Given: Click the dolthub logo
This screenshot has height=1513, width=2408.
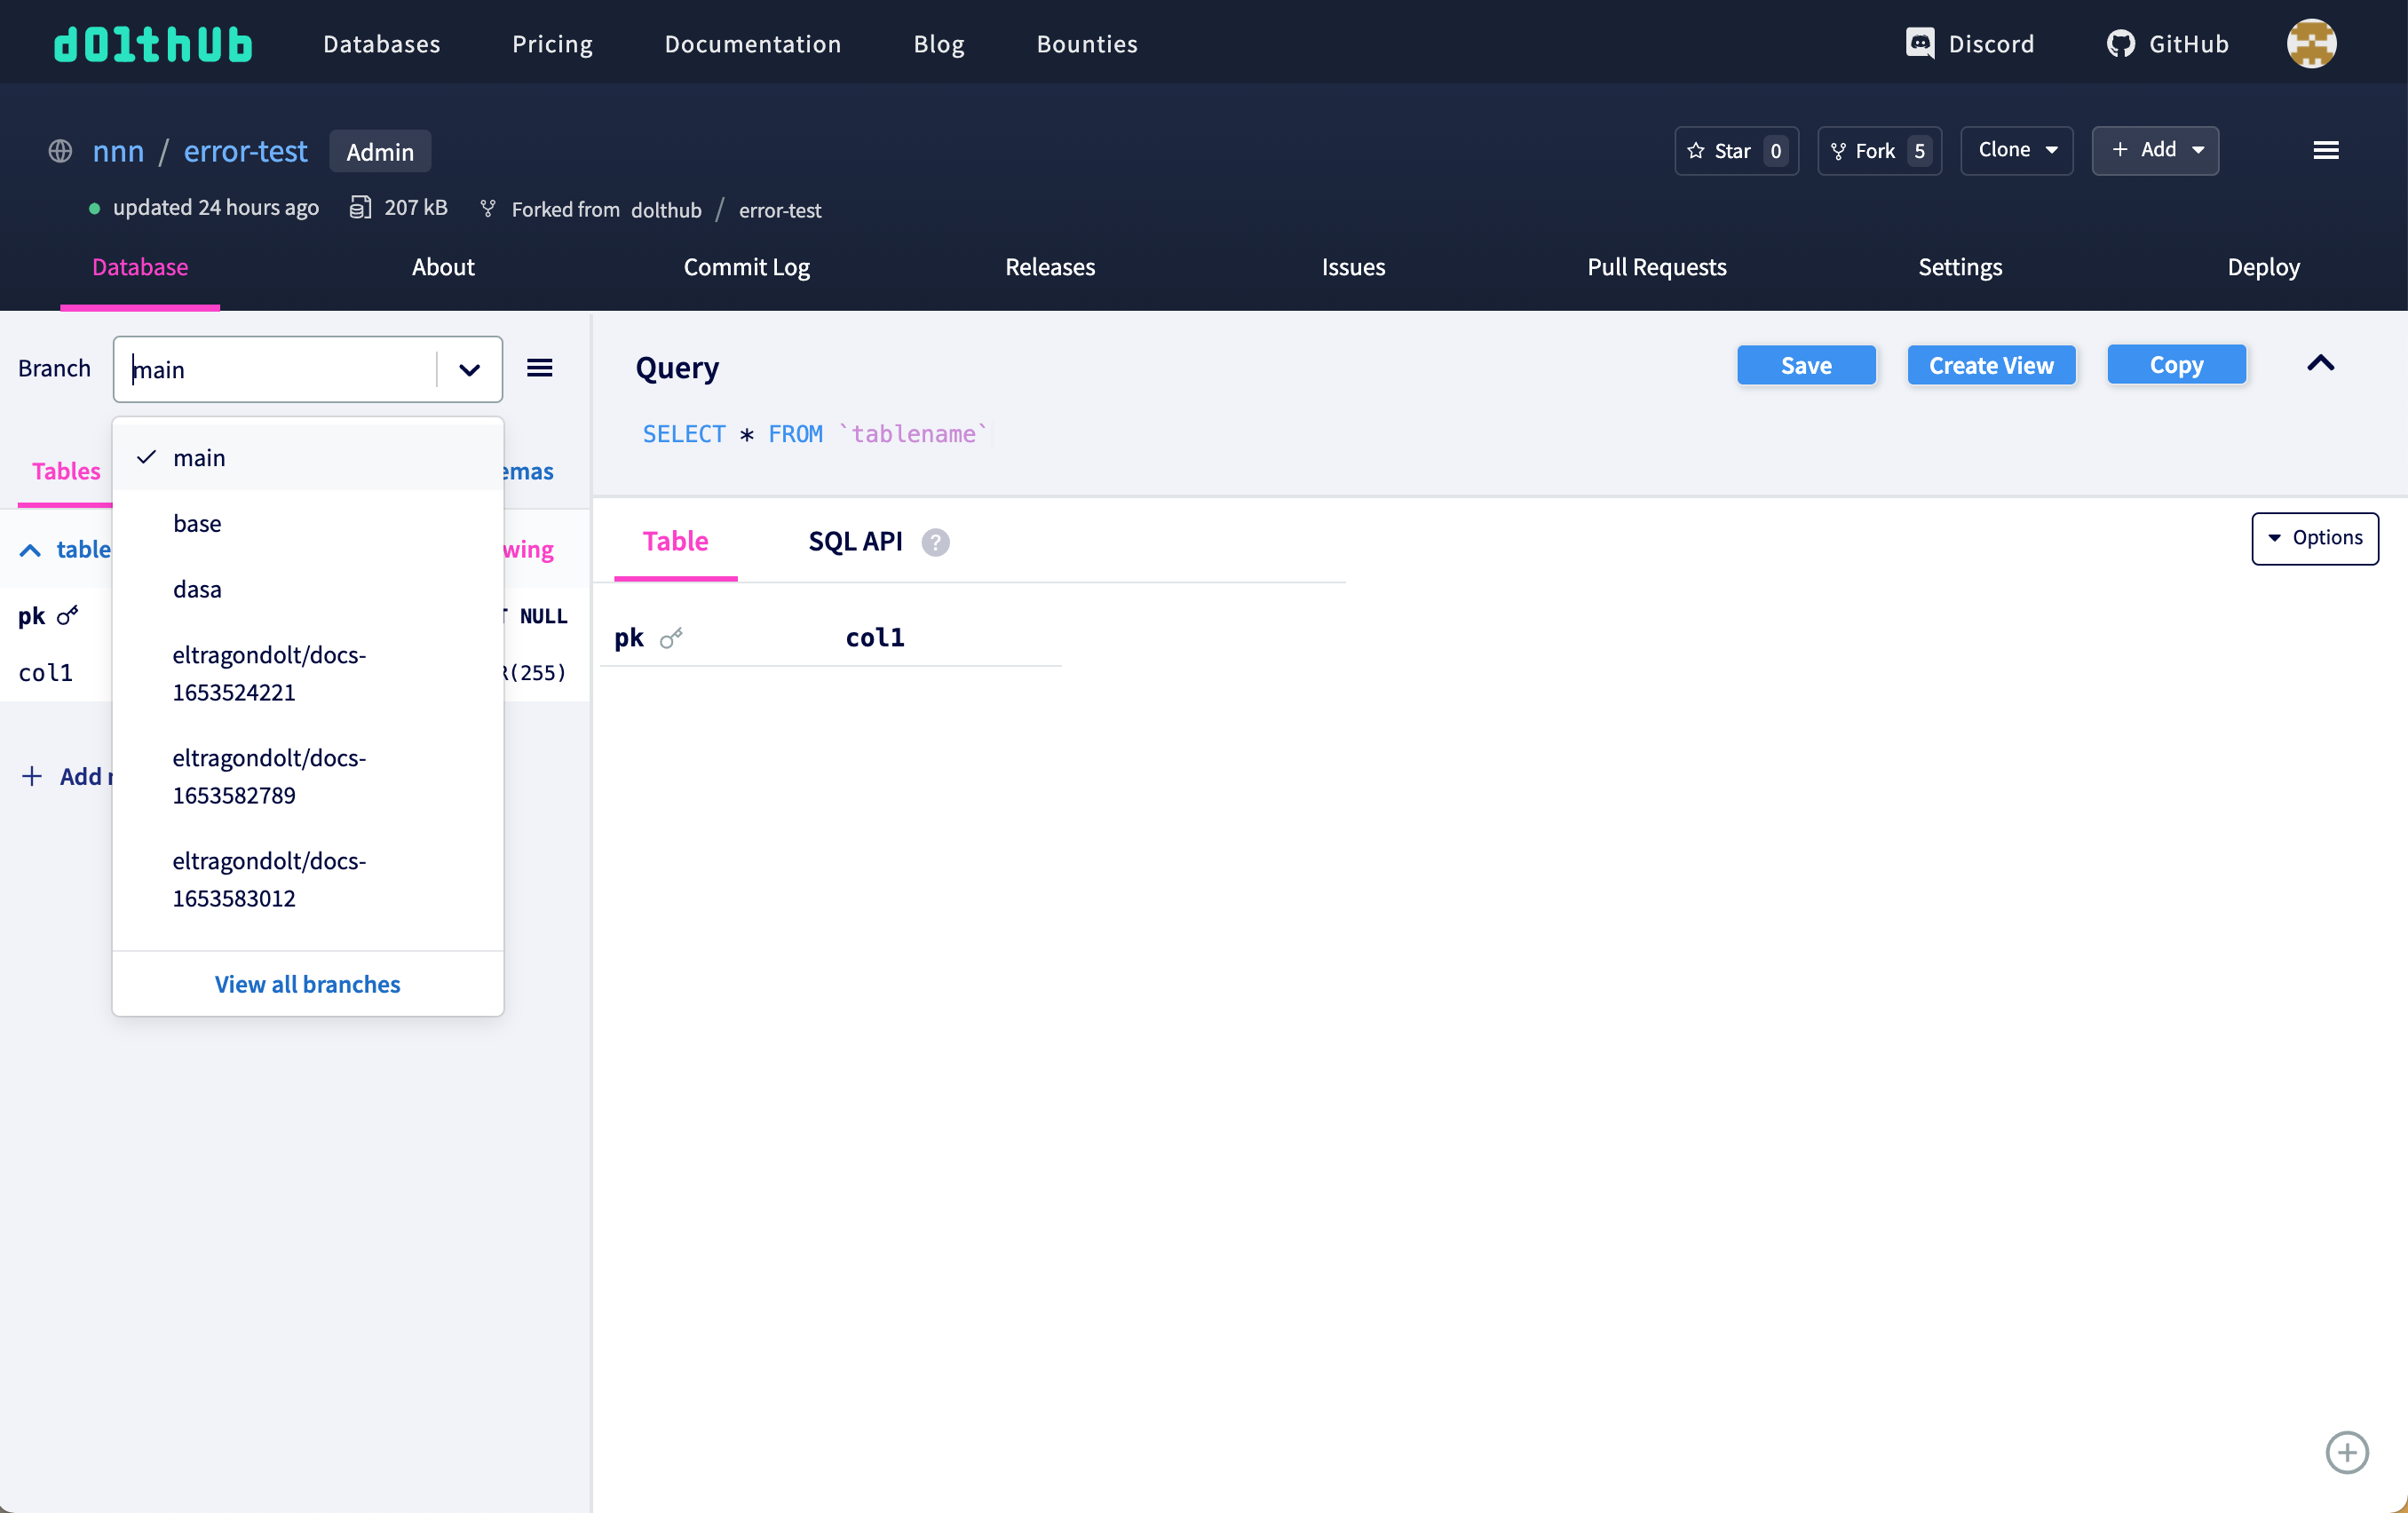Looking at the screenshot, I should (x=152, y=43).
